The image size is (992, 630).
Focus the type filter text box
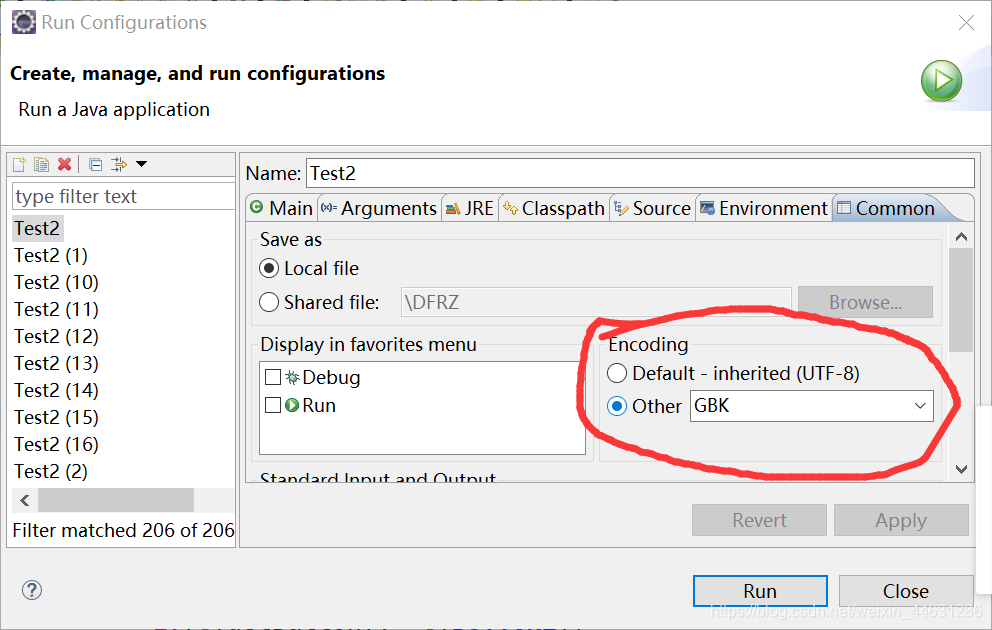tap(123, 196)
